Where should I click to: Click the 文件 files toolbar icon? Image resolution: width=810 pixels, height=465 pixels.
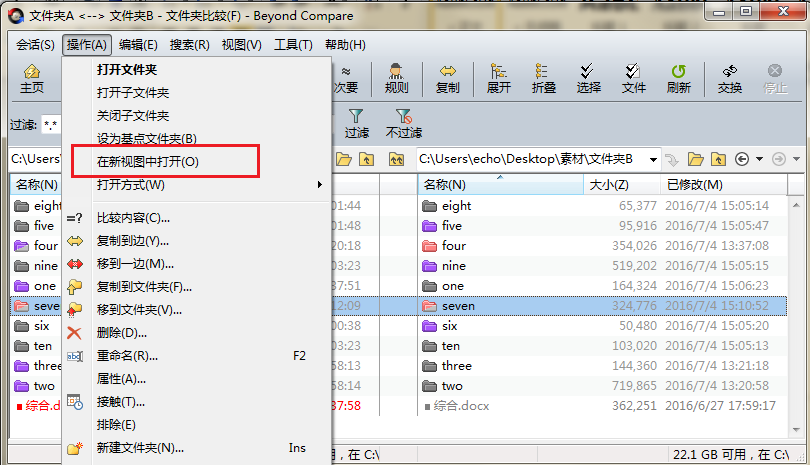coord(633,79)
